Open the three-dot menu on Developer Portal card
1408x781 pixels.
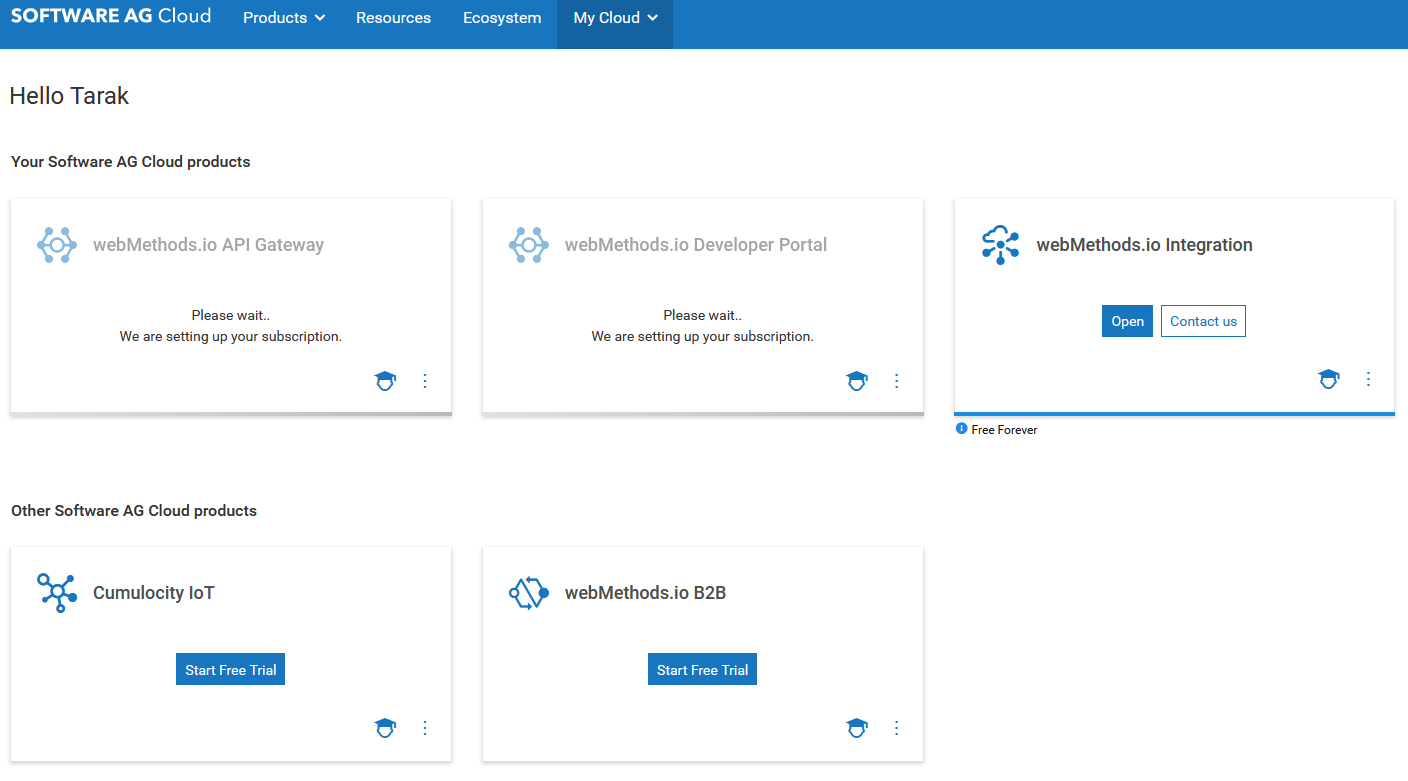pyautogui.click(x=896, y=381)
